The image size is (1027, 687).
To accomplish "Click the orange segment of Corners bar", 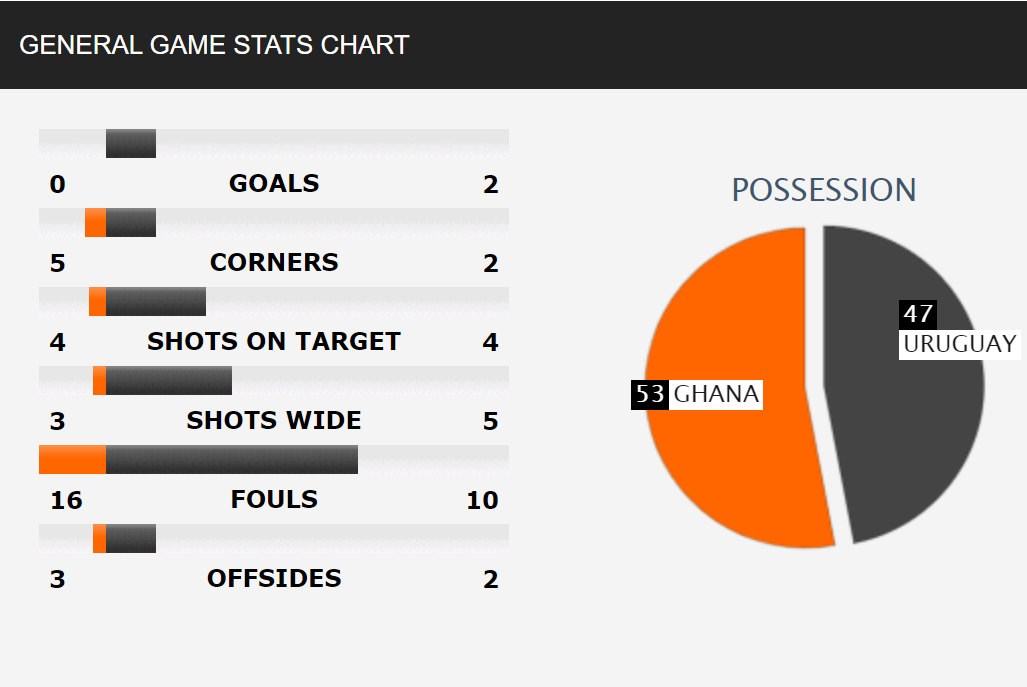I will click(x=96, y=223).
